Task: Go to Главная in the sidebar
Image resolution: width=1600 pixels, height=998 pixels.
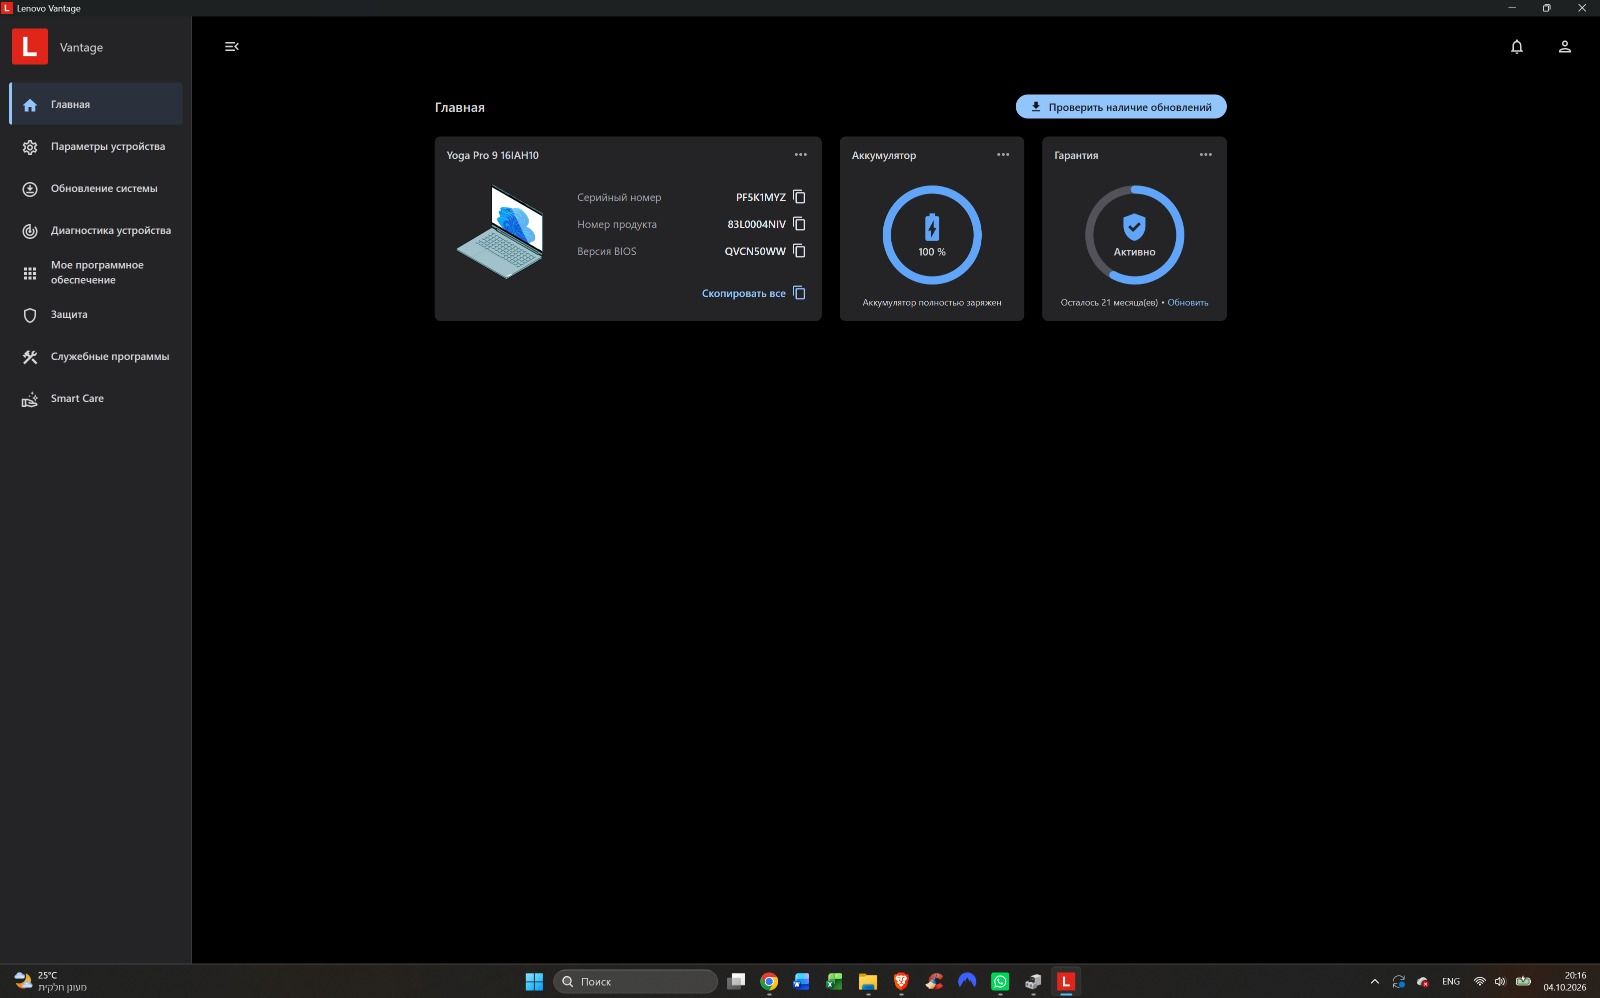Action: click(x=96, y=104)
